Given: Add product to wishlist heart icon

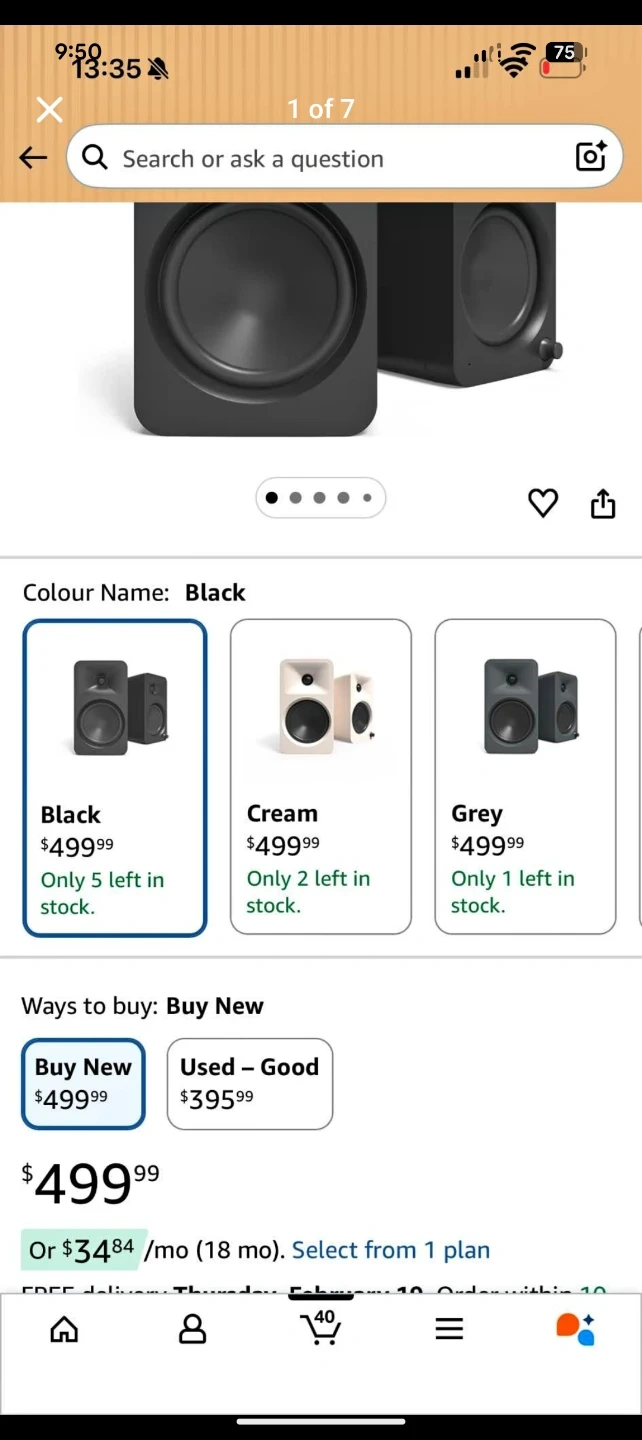Looking at the screenshot, I should [543, 503].
